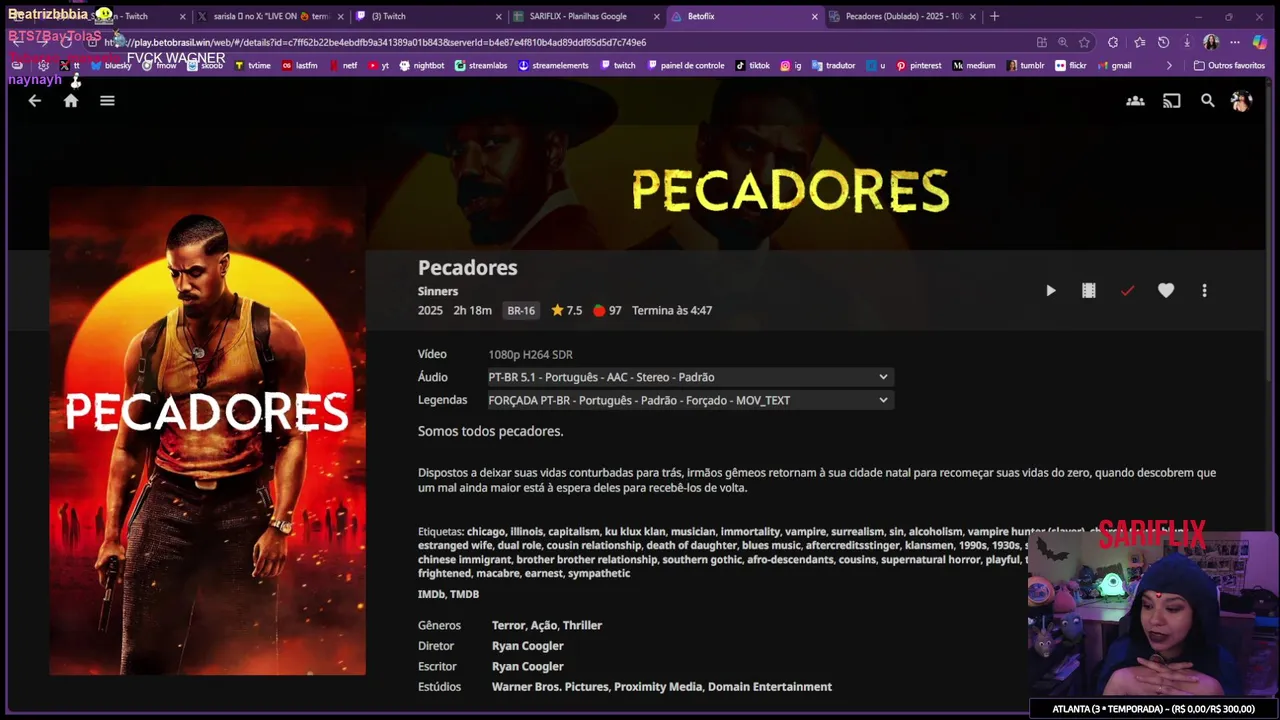Click the 'chicago' tag
1280x720 pixels.
[486, 532]
